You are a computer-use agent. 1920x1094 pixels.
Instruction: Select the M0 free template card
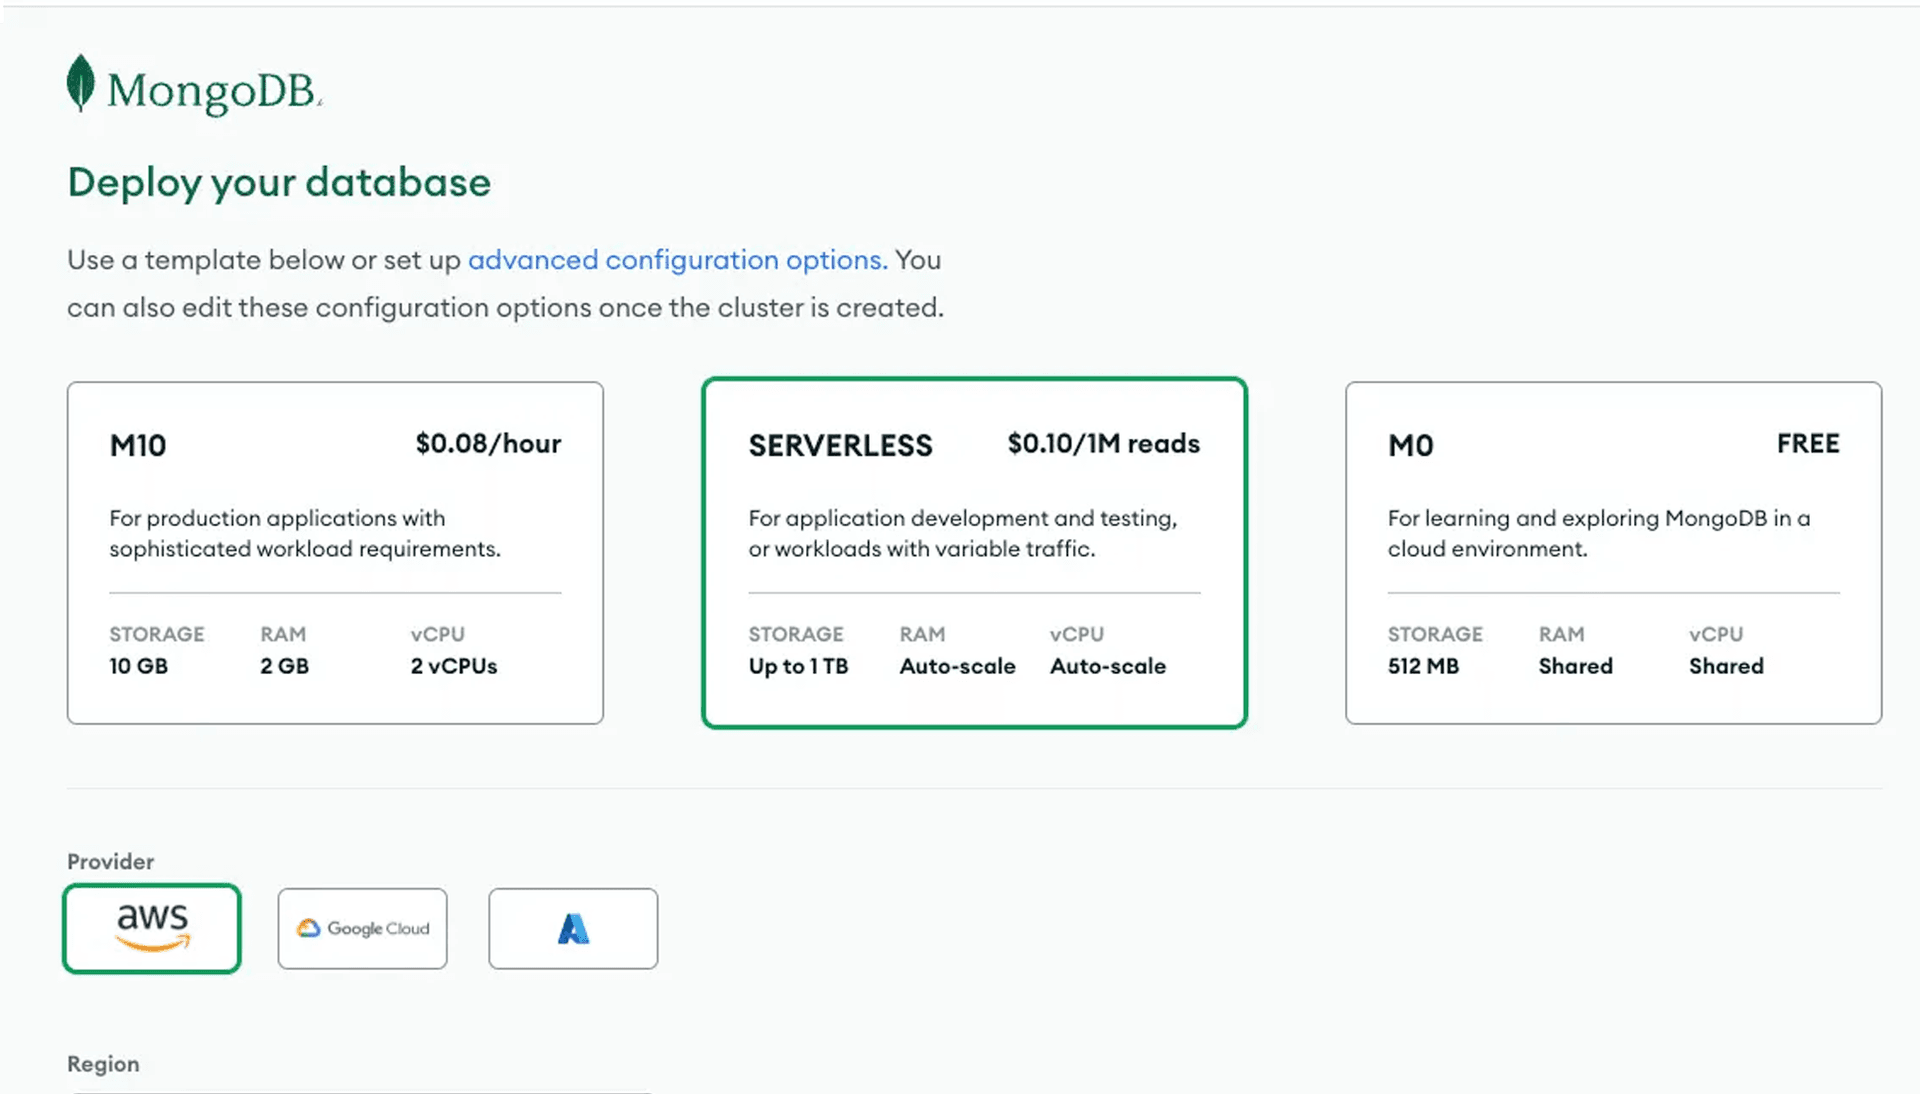pyautogui.click(x=1613, y=553)
